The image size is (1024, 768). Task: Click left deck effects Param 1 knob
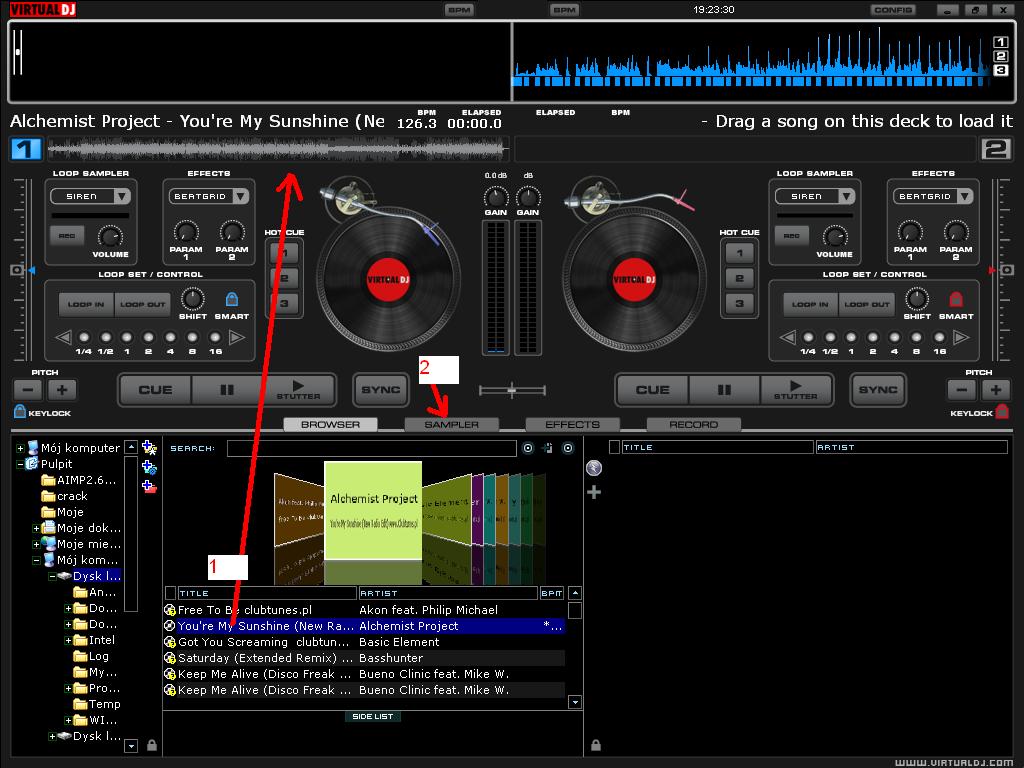[186, 232]
